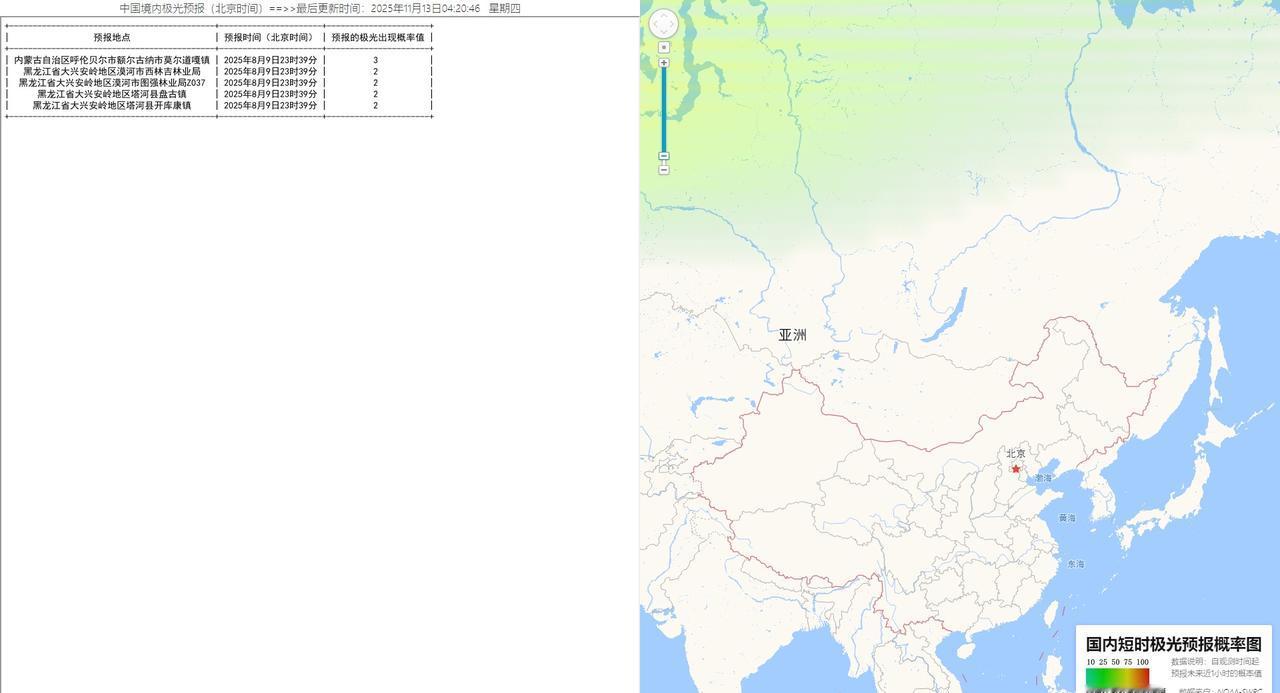Select the 漠河市图强林业局Z037 location row

point(112,83)
